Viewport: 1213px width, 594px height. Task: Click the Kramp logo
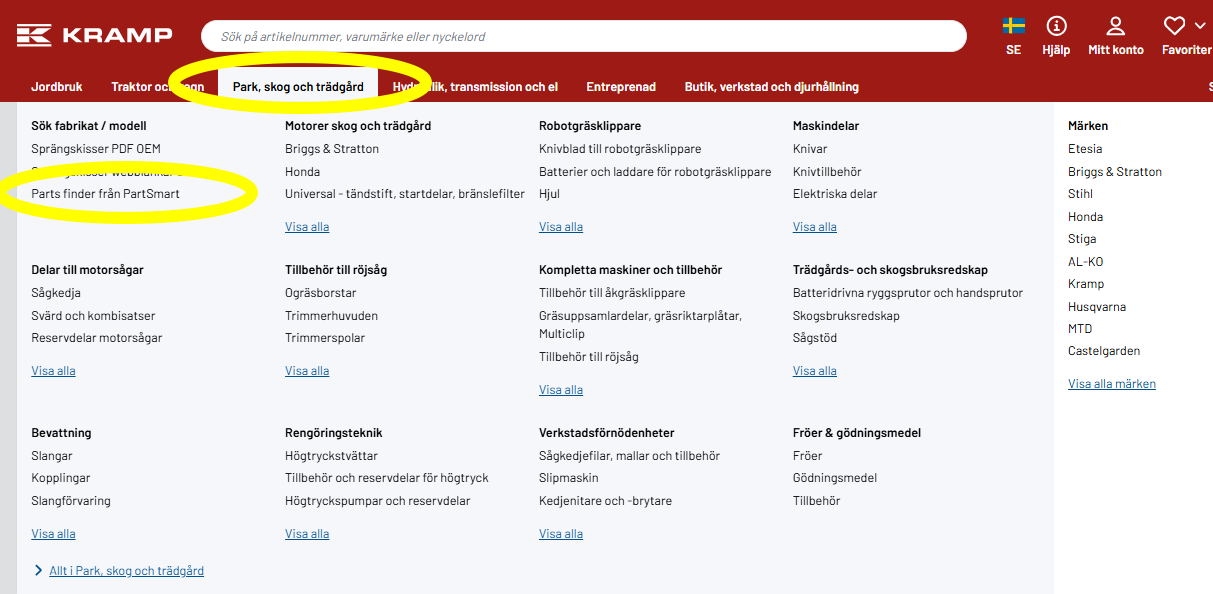coord(95,35)
